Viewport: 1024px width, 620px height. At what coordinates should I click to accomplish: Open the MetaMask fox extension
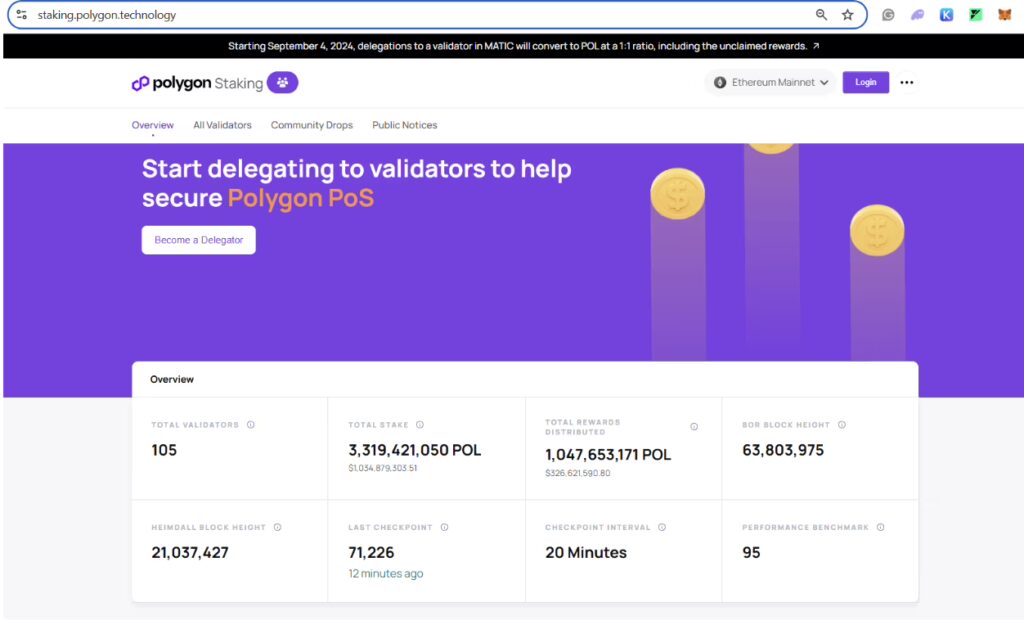point(1004,15)
